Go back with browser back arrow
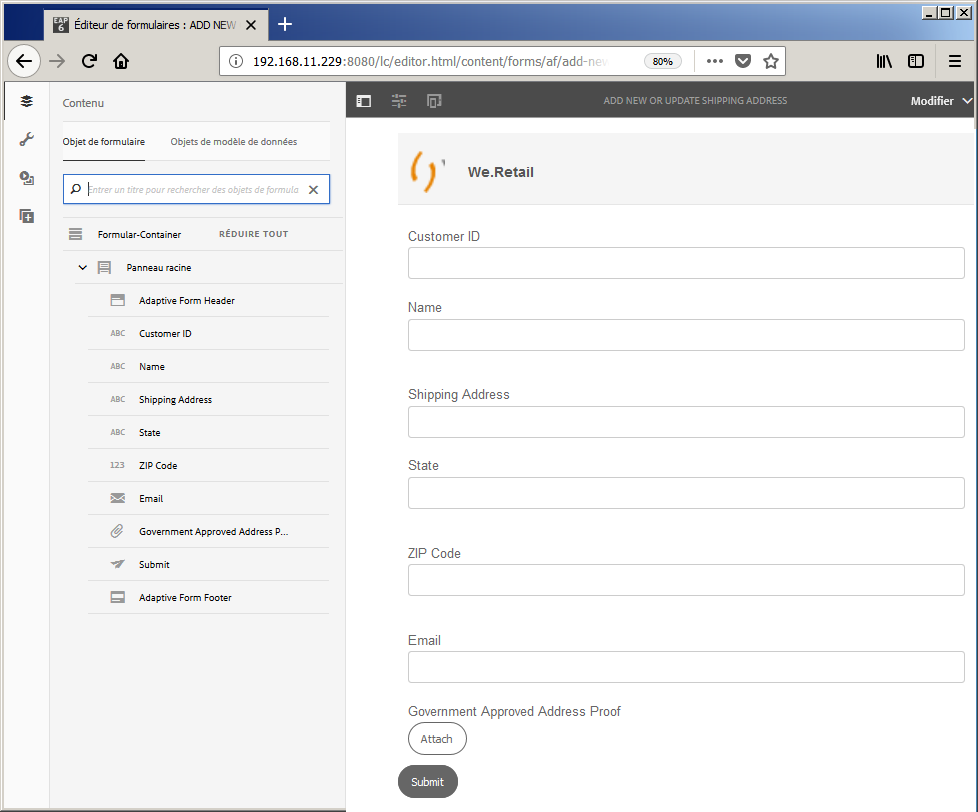Viewport: 978px width, 812px height. click(24, 61)
